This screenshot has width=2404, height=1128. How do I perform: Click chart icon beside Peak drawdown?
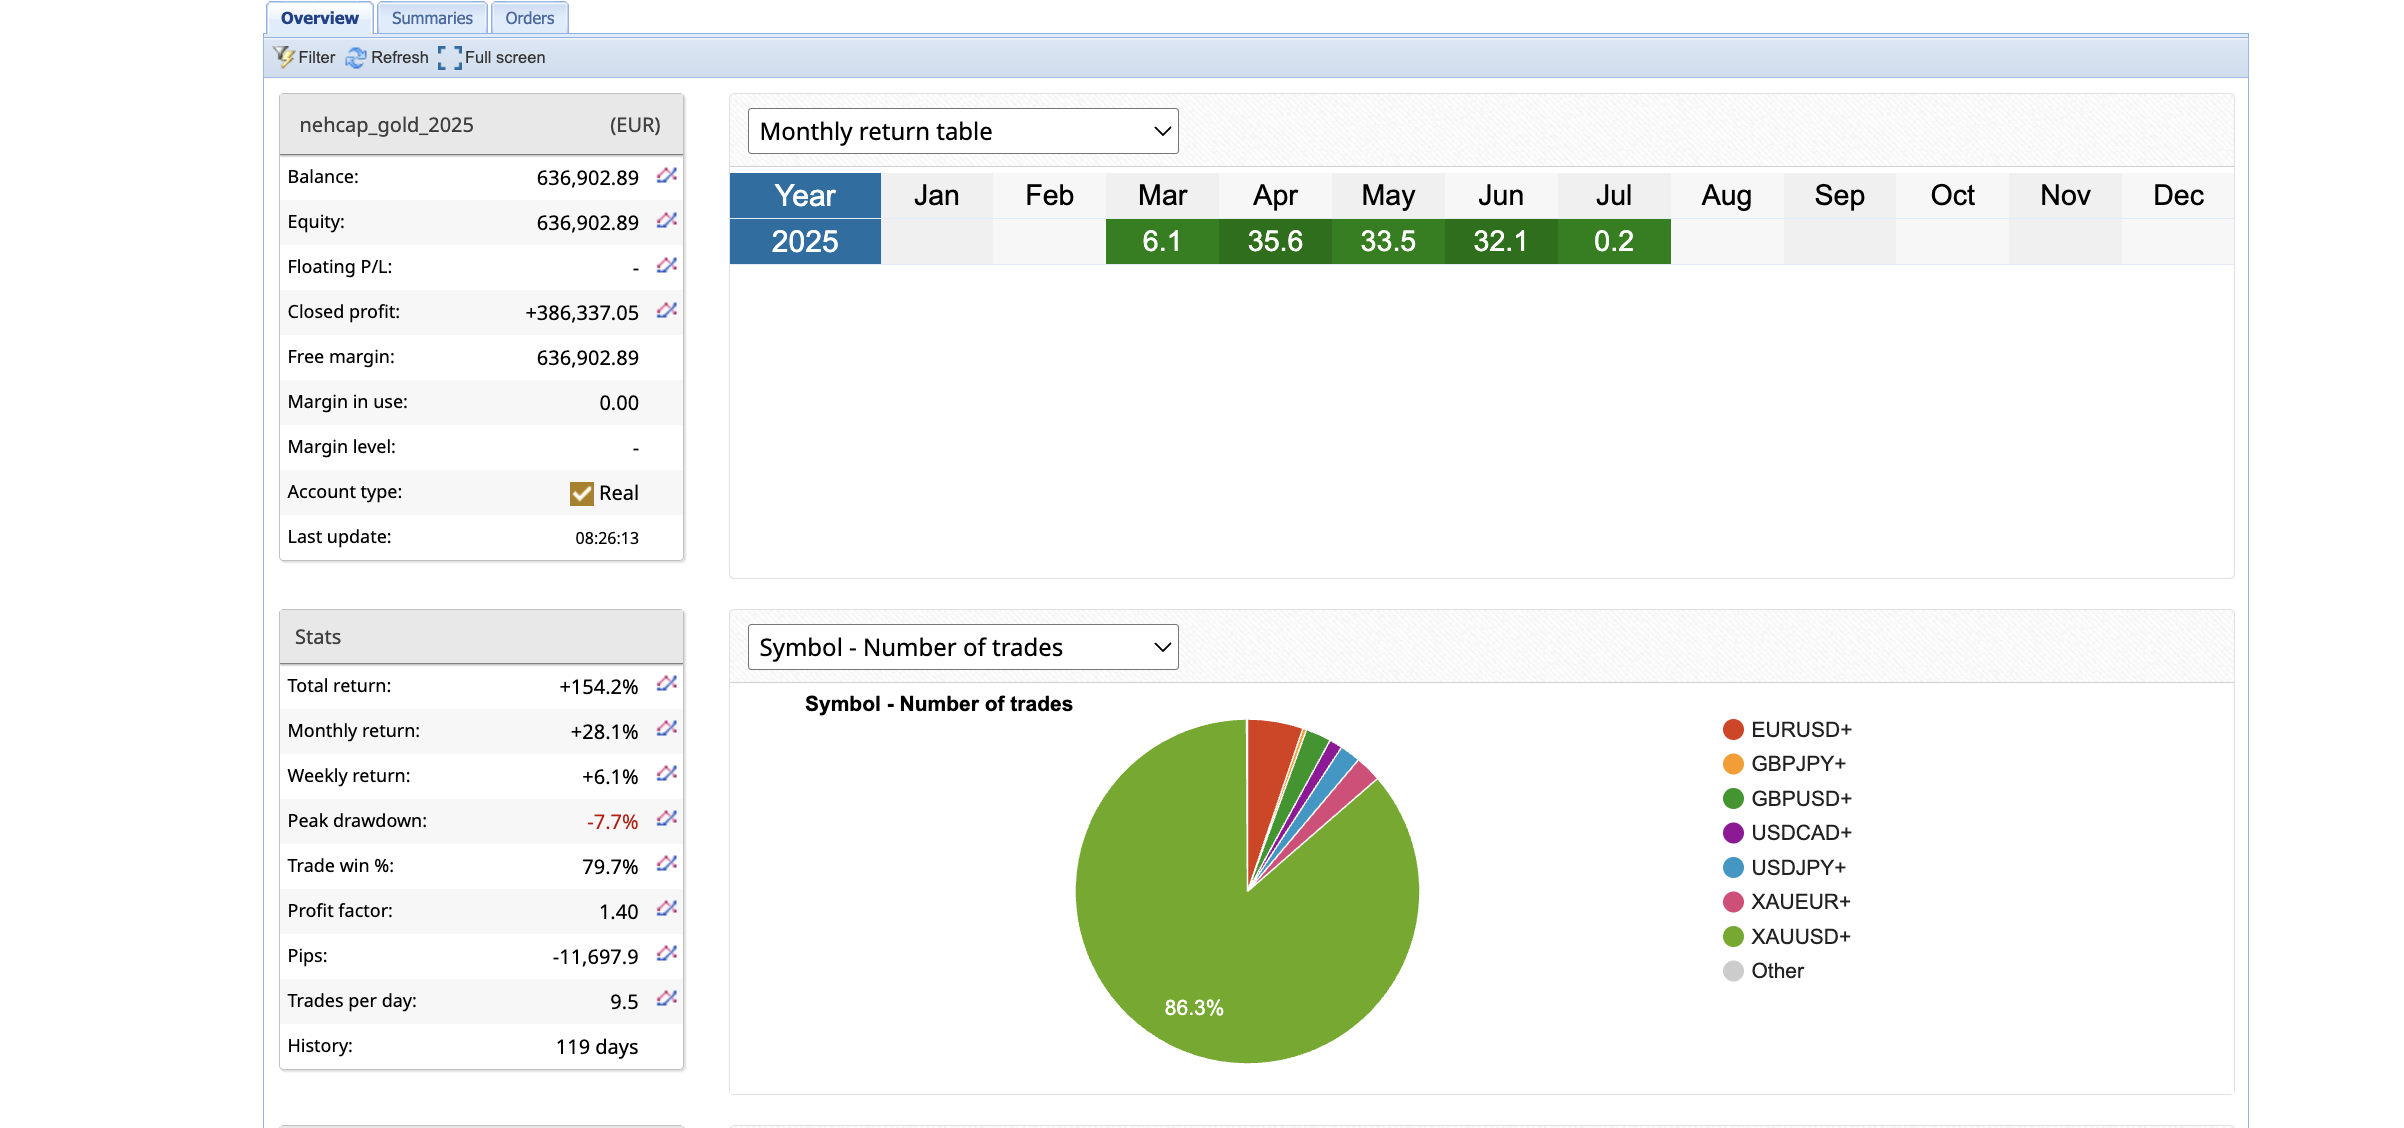(667, 819)
